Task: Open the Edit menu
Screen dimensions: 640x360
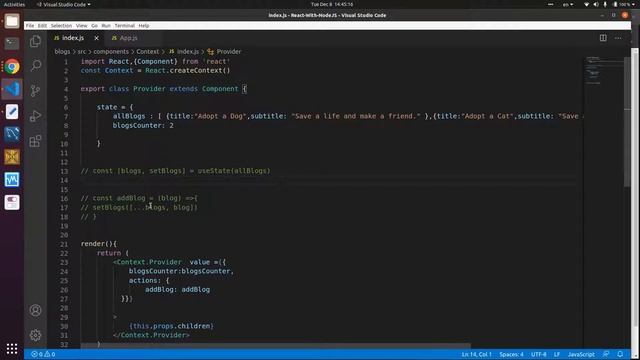Action: [42, 25]
